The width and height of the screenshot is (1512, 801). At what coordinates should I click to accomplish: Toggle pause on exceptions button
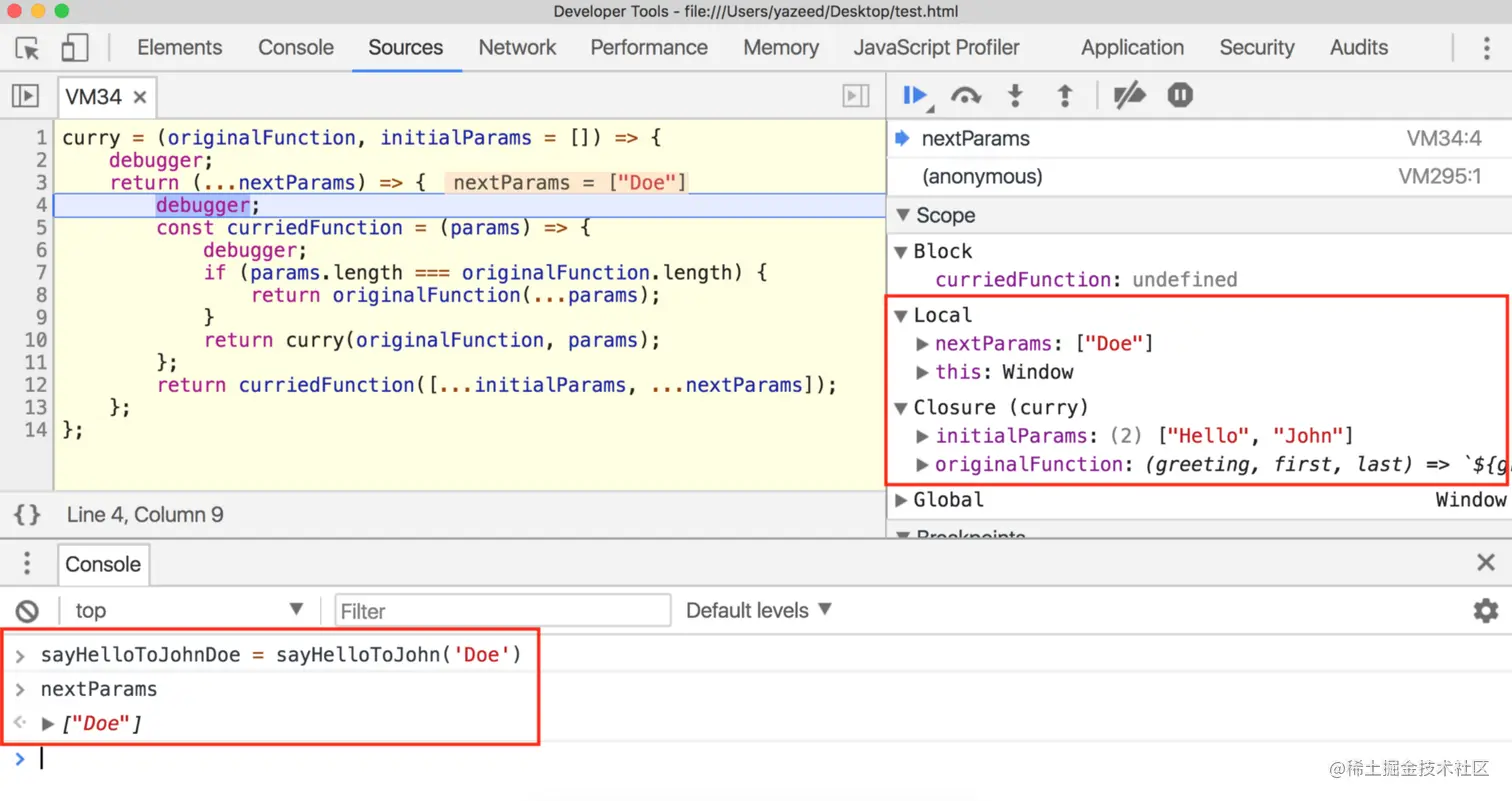pyautogui.click(x=1180, y=96)
